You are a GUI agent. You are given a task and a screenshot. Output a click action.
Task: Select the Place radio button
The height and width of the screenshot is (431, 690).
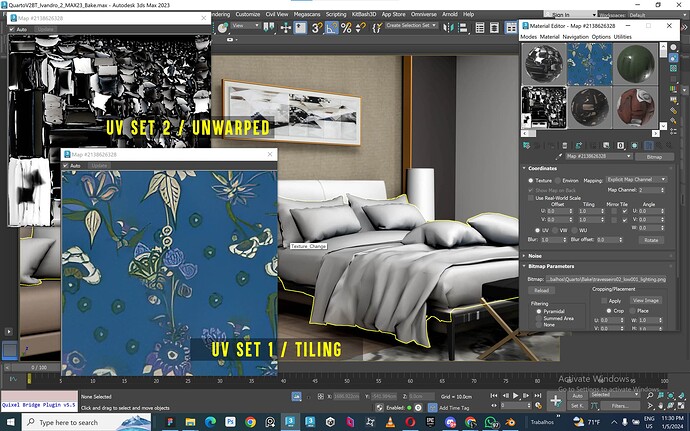633,311
